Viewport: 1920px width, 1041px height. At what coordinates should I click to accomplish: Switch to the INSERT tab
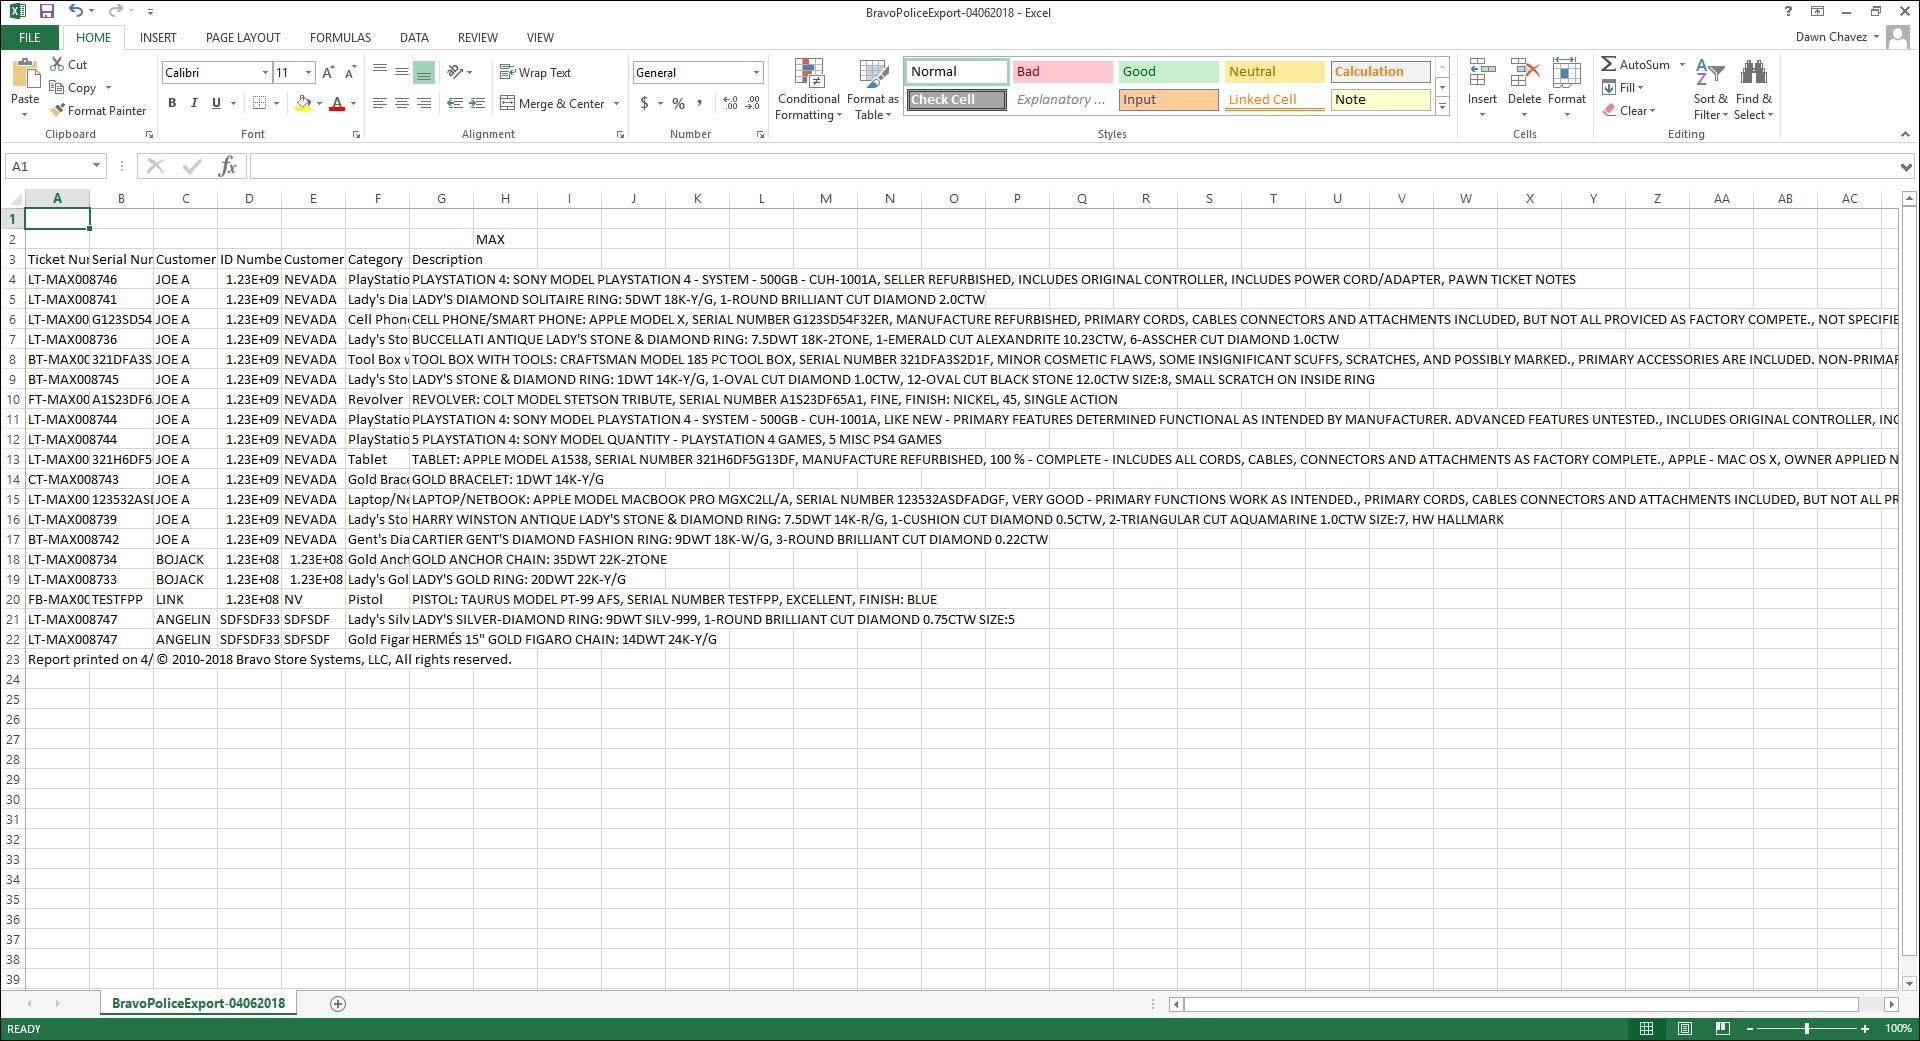point(158,37)
